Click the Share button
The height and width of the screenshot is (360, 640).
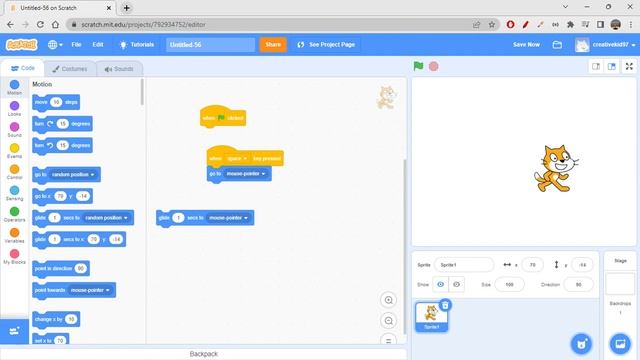pos(273,44)
